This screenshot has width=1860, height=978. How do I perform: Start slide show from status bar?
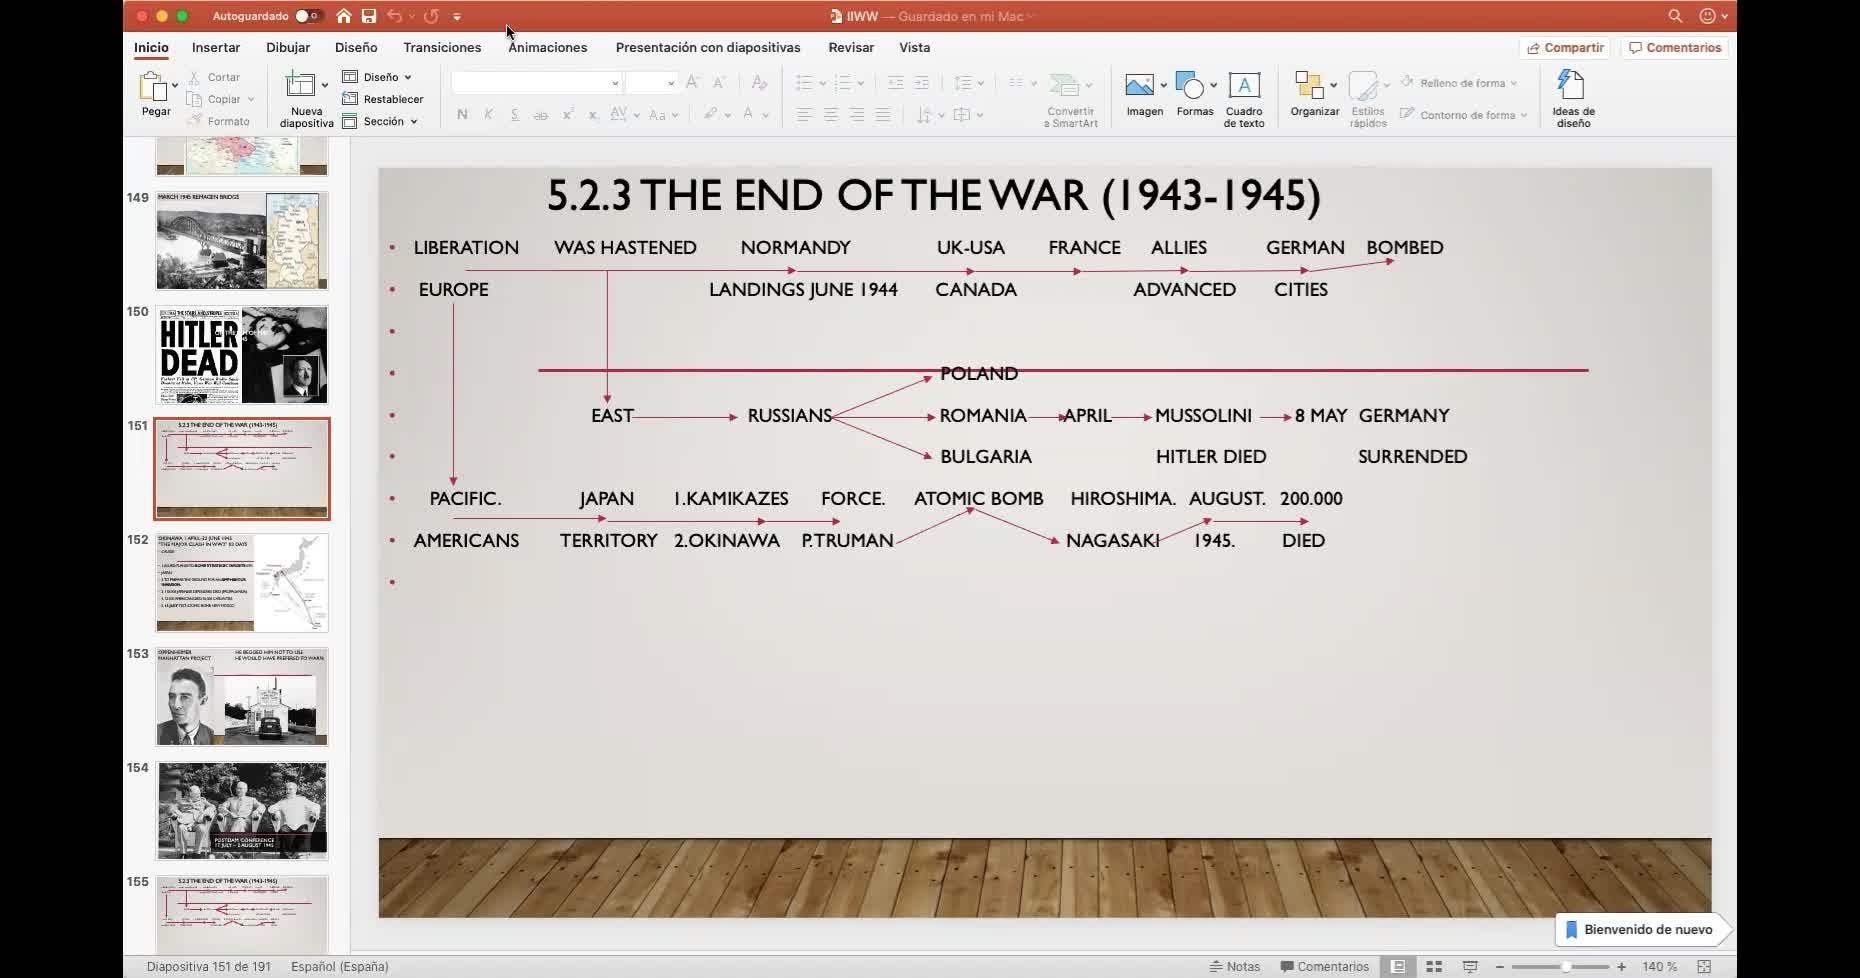[x=1470, y=967]
